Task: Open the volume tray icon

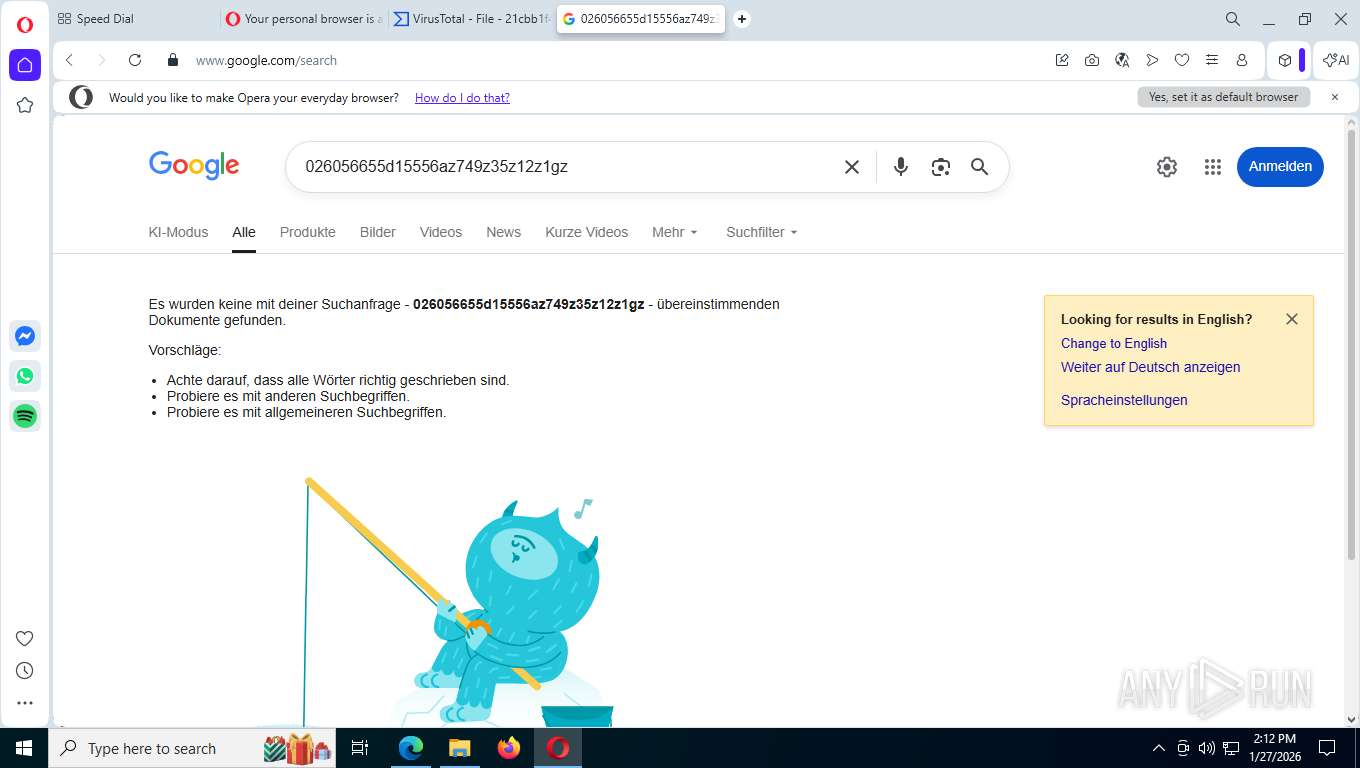Action: point(1207,748)
